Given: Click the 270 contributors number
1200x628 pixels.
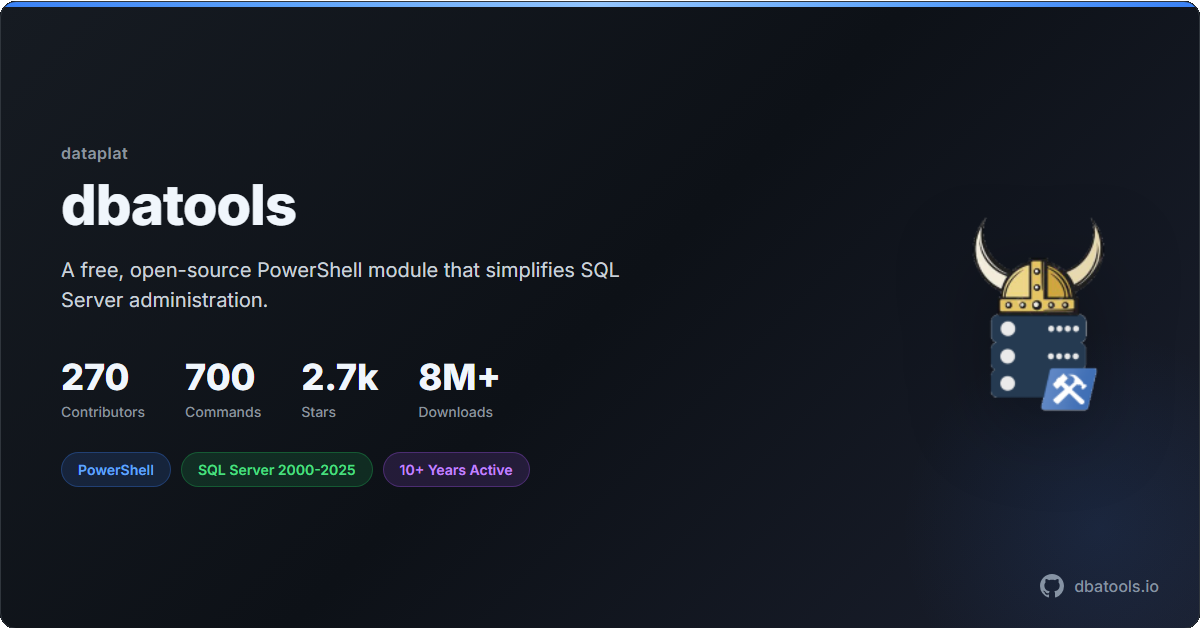Looking at the screenshot, I should 95,377.
